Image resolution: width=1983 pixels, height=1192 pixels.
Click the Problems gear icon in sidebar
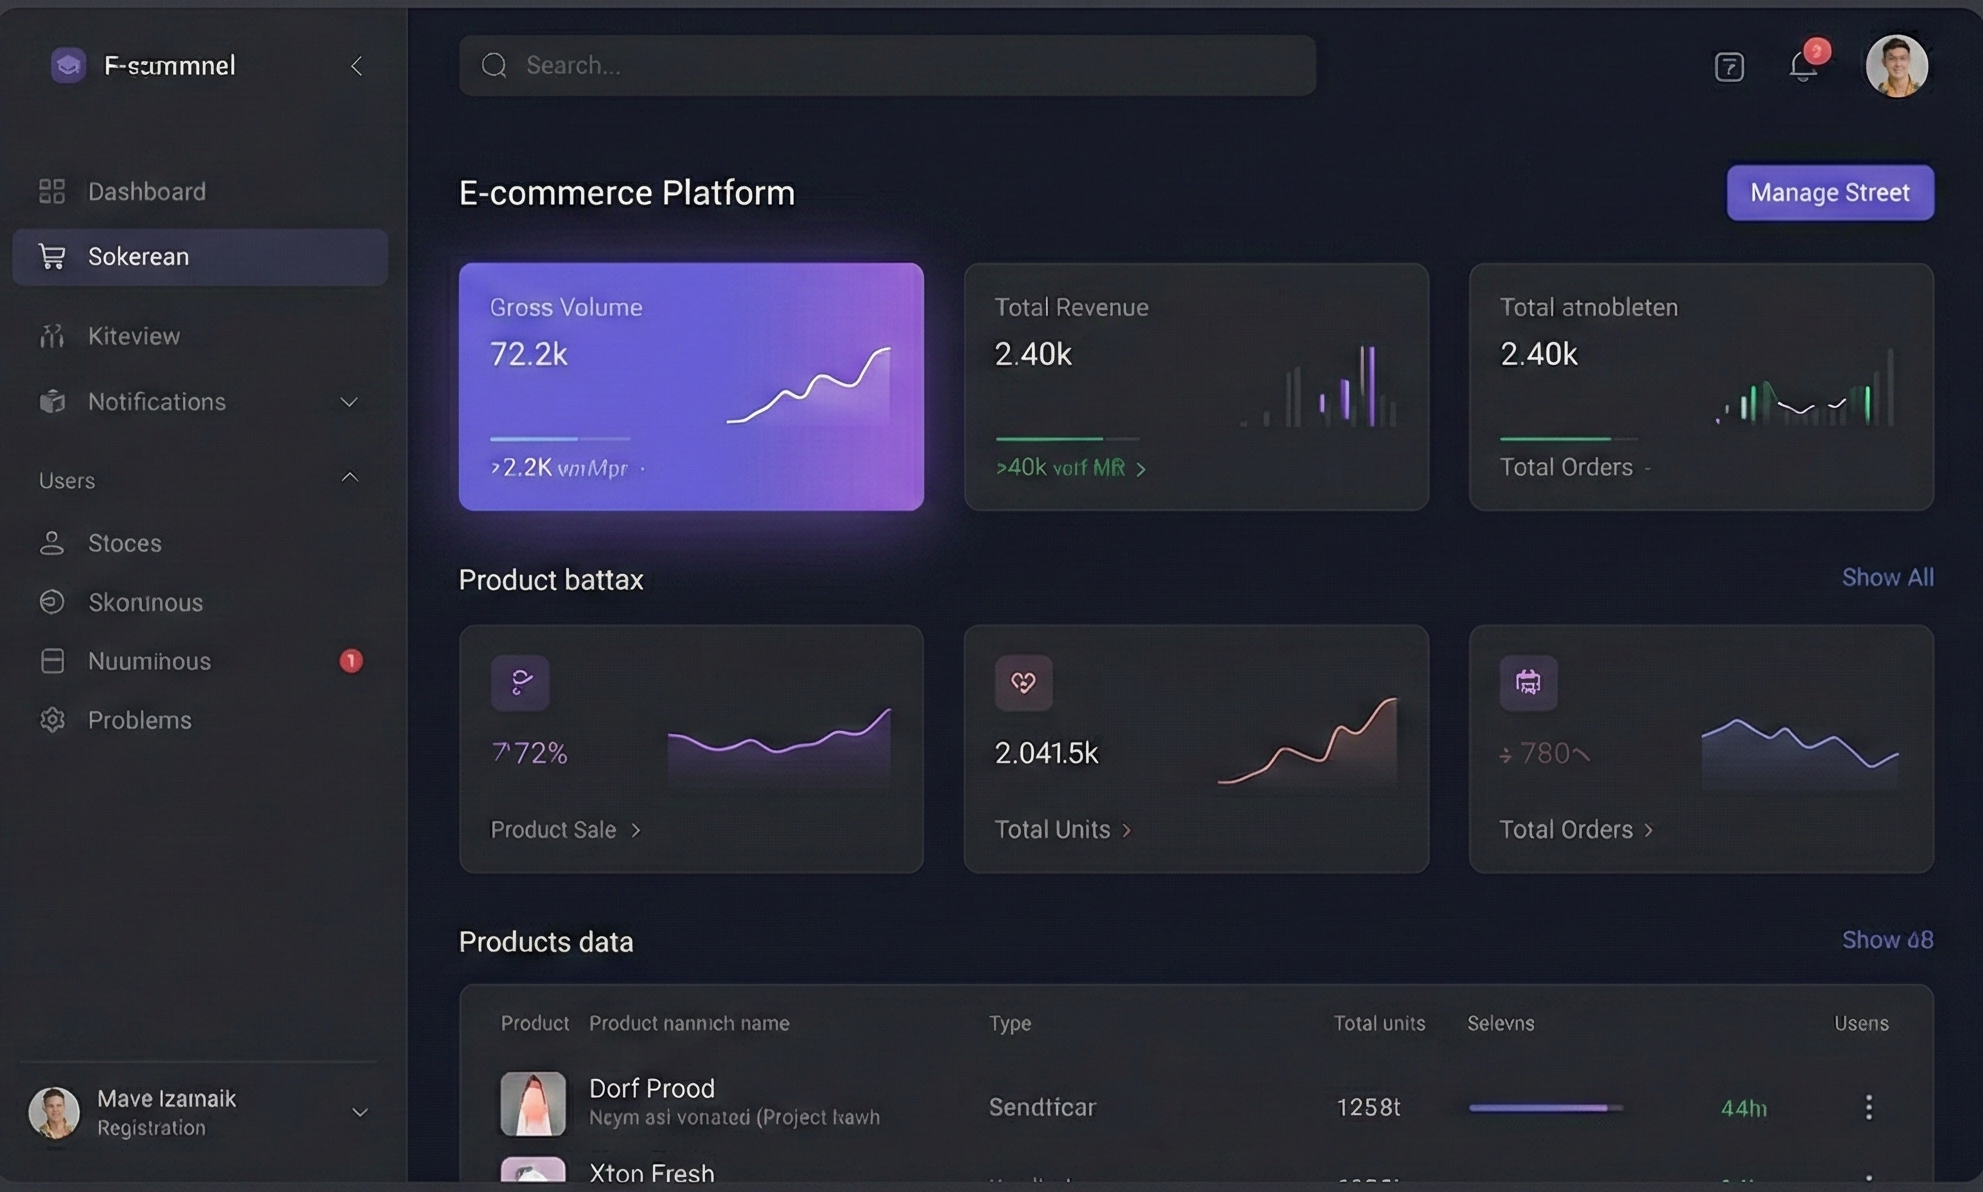point(52,720)
